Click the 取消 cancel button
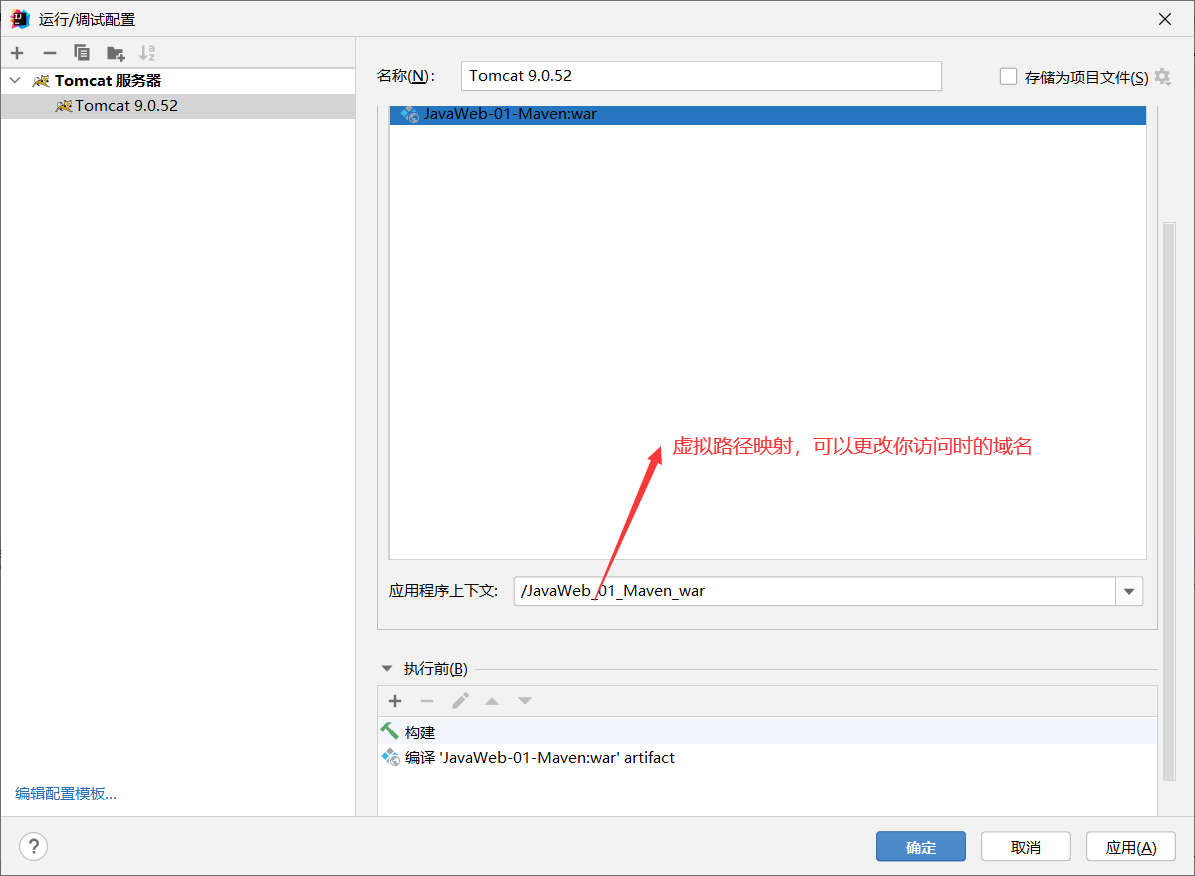Viewport: 1195px width, 876px height. (1026, 846)
